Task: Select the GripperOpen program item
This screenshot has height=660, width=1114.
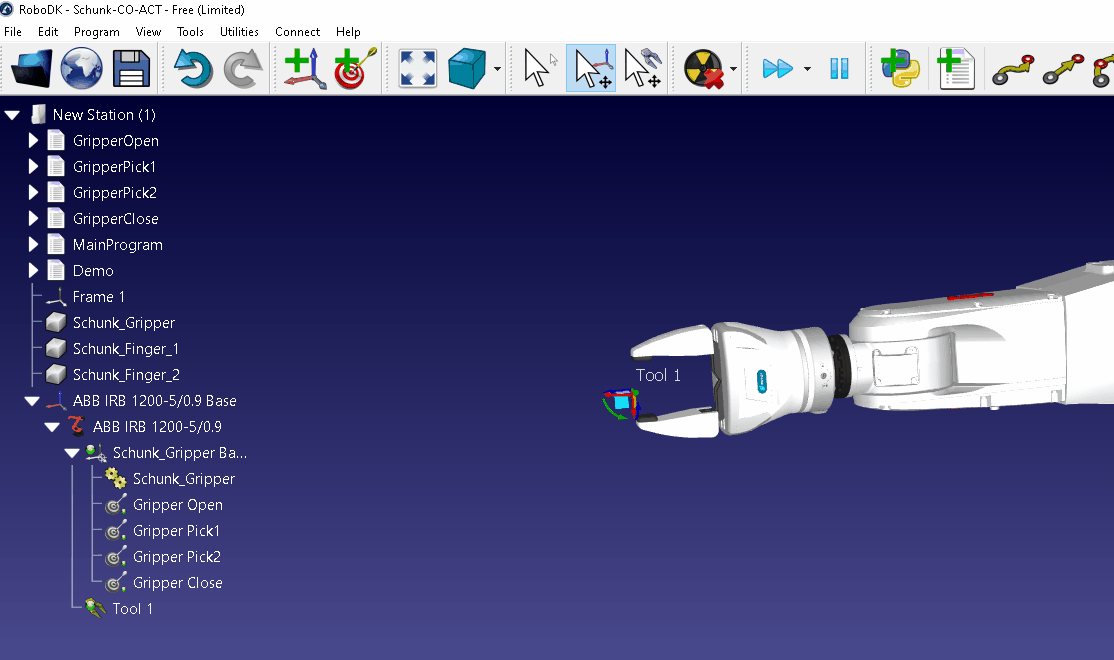Action: point(116,141)
